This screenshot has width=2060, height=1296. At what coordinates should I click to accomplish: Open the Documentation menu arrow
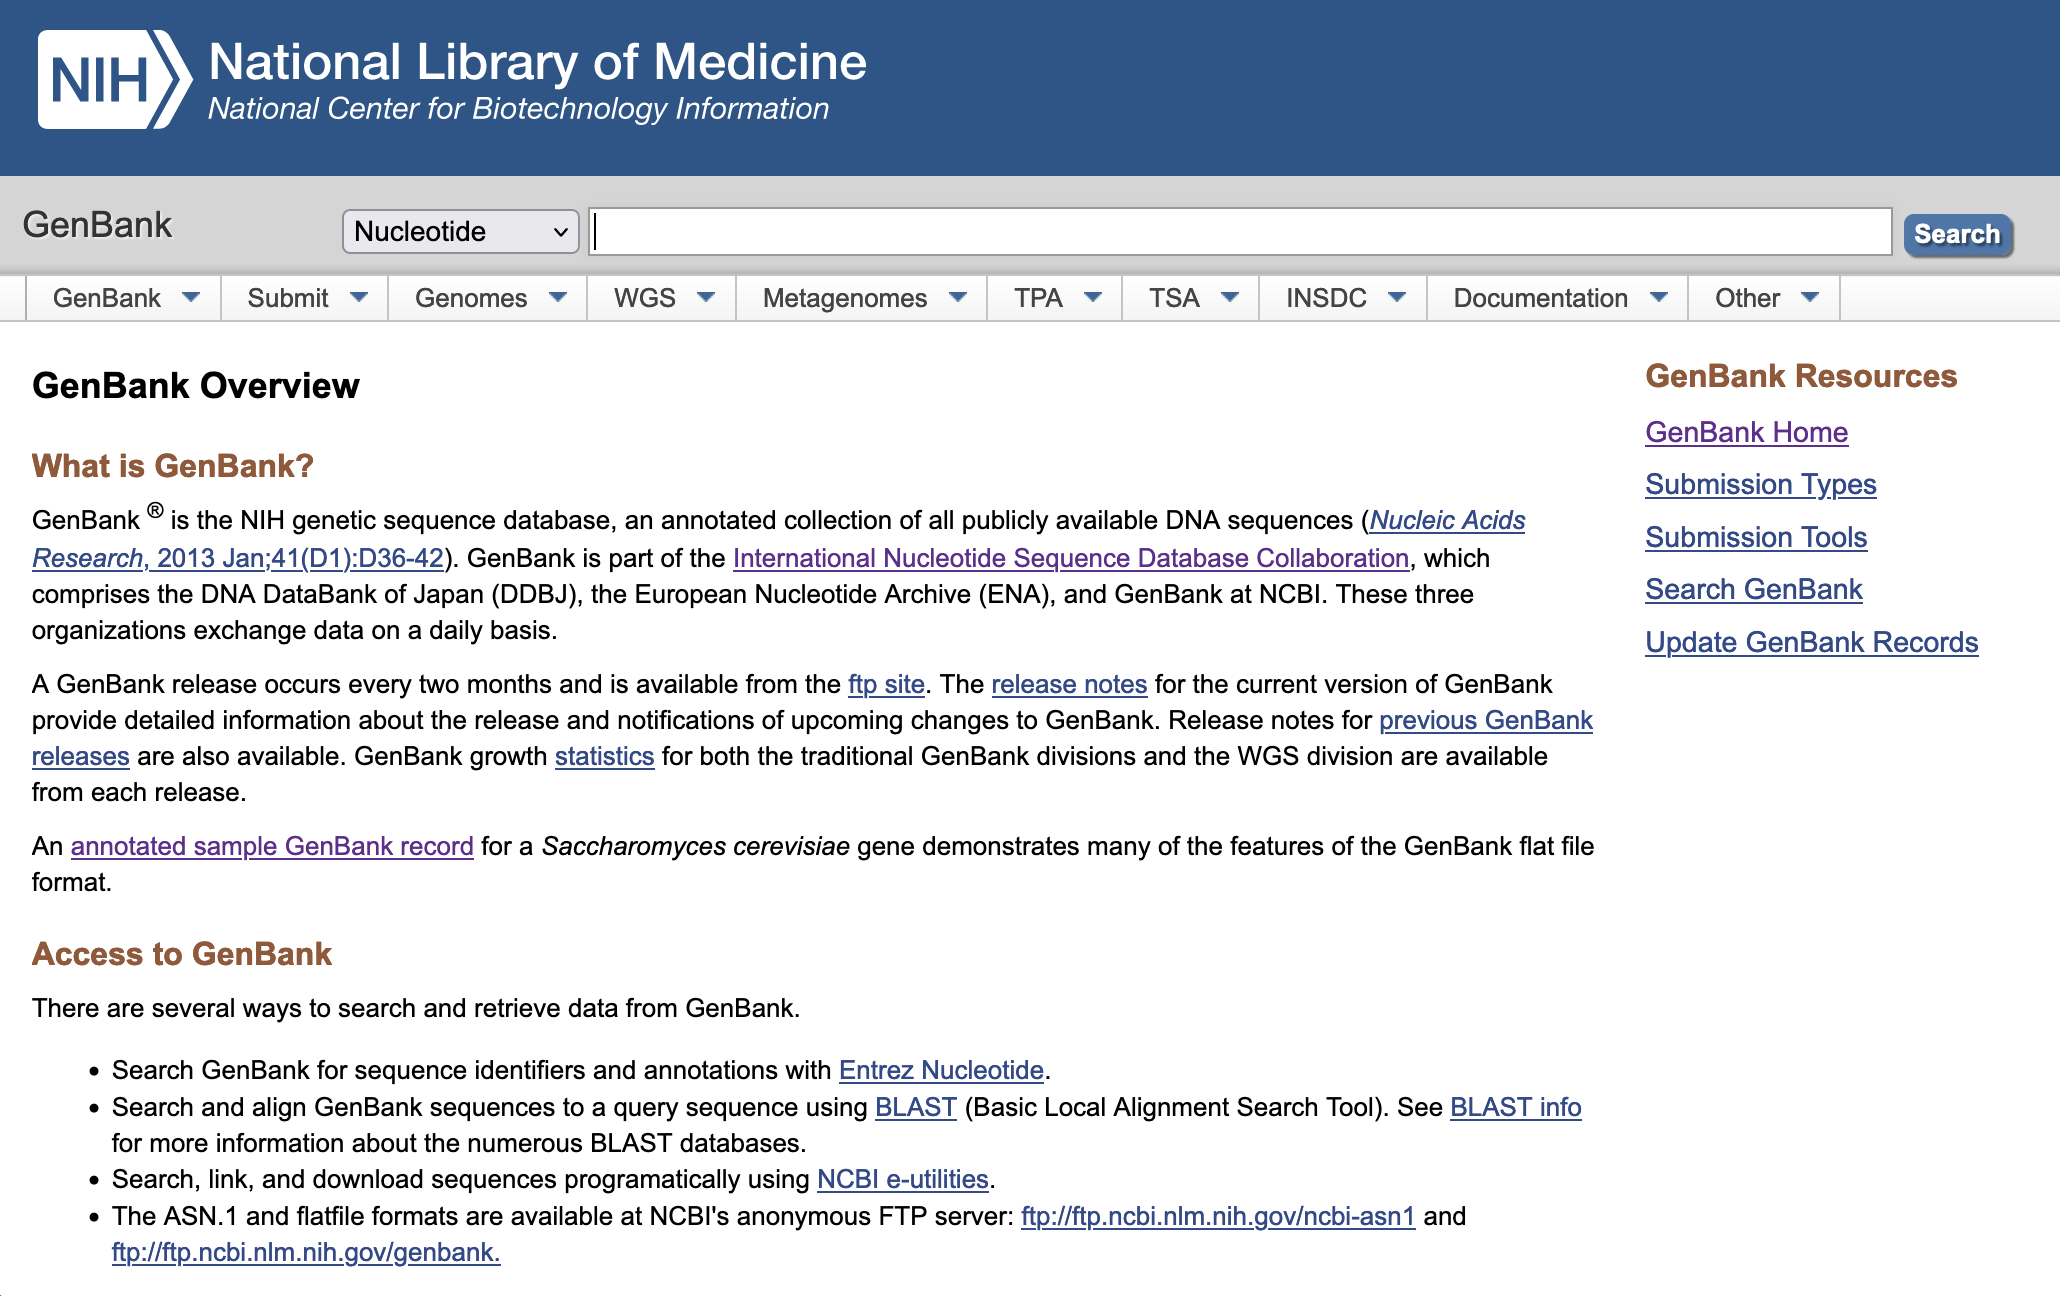[1659, 297]
